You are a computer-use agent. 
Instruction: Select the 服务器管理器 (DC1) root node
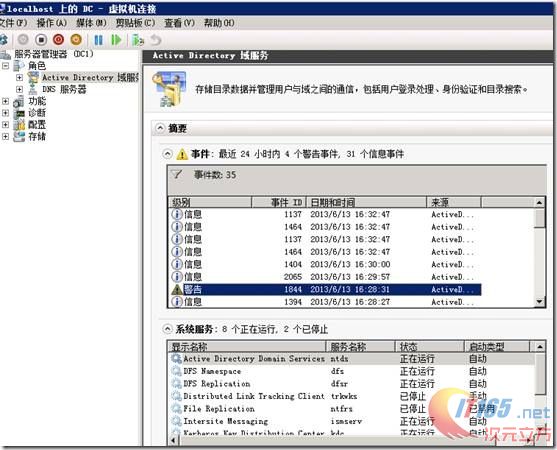(54, 54)
